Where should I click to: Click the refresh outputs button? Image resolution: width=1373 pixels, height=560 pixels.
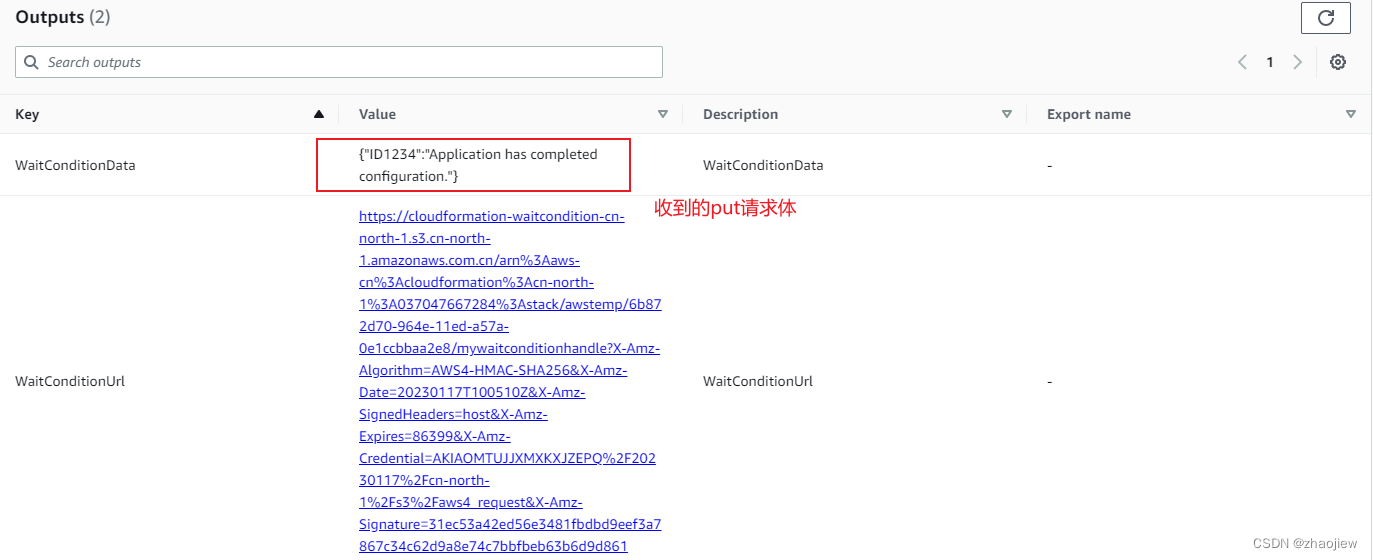1326,18
